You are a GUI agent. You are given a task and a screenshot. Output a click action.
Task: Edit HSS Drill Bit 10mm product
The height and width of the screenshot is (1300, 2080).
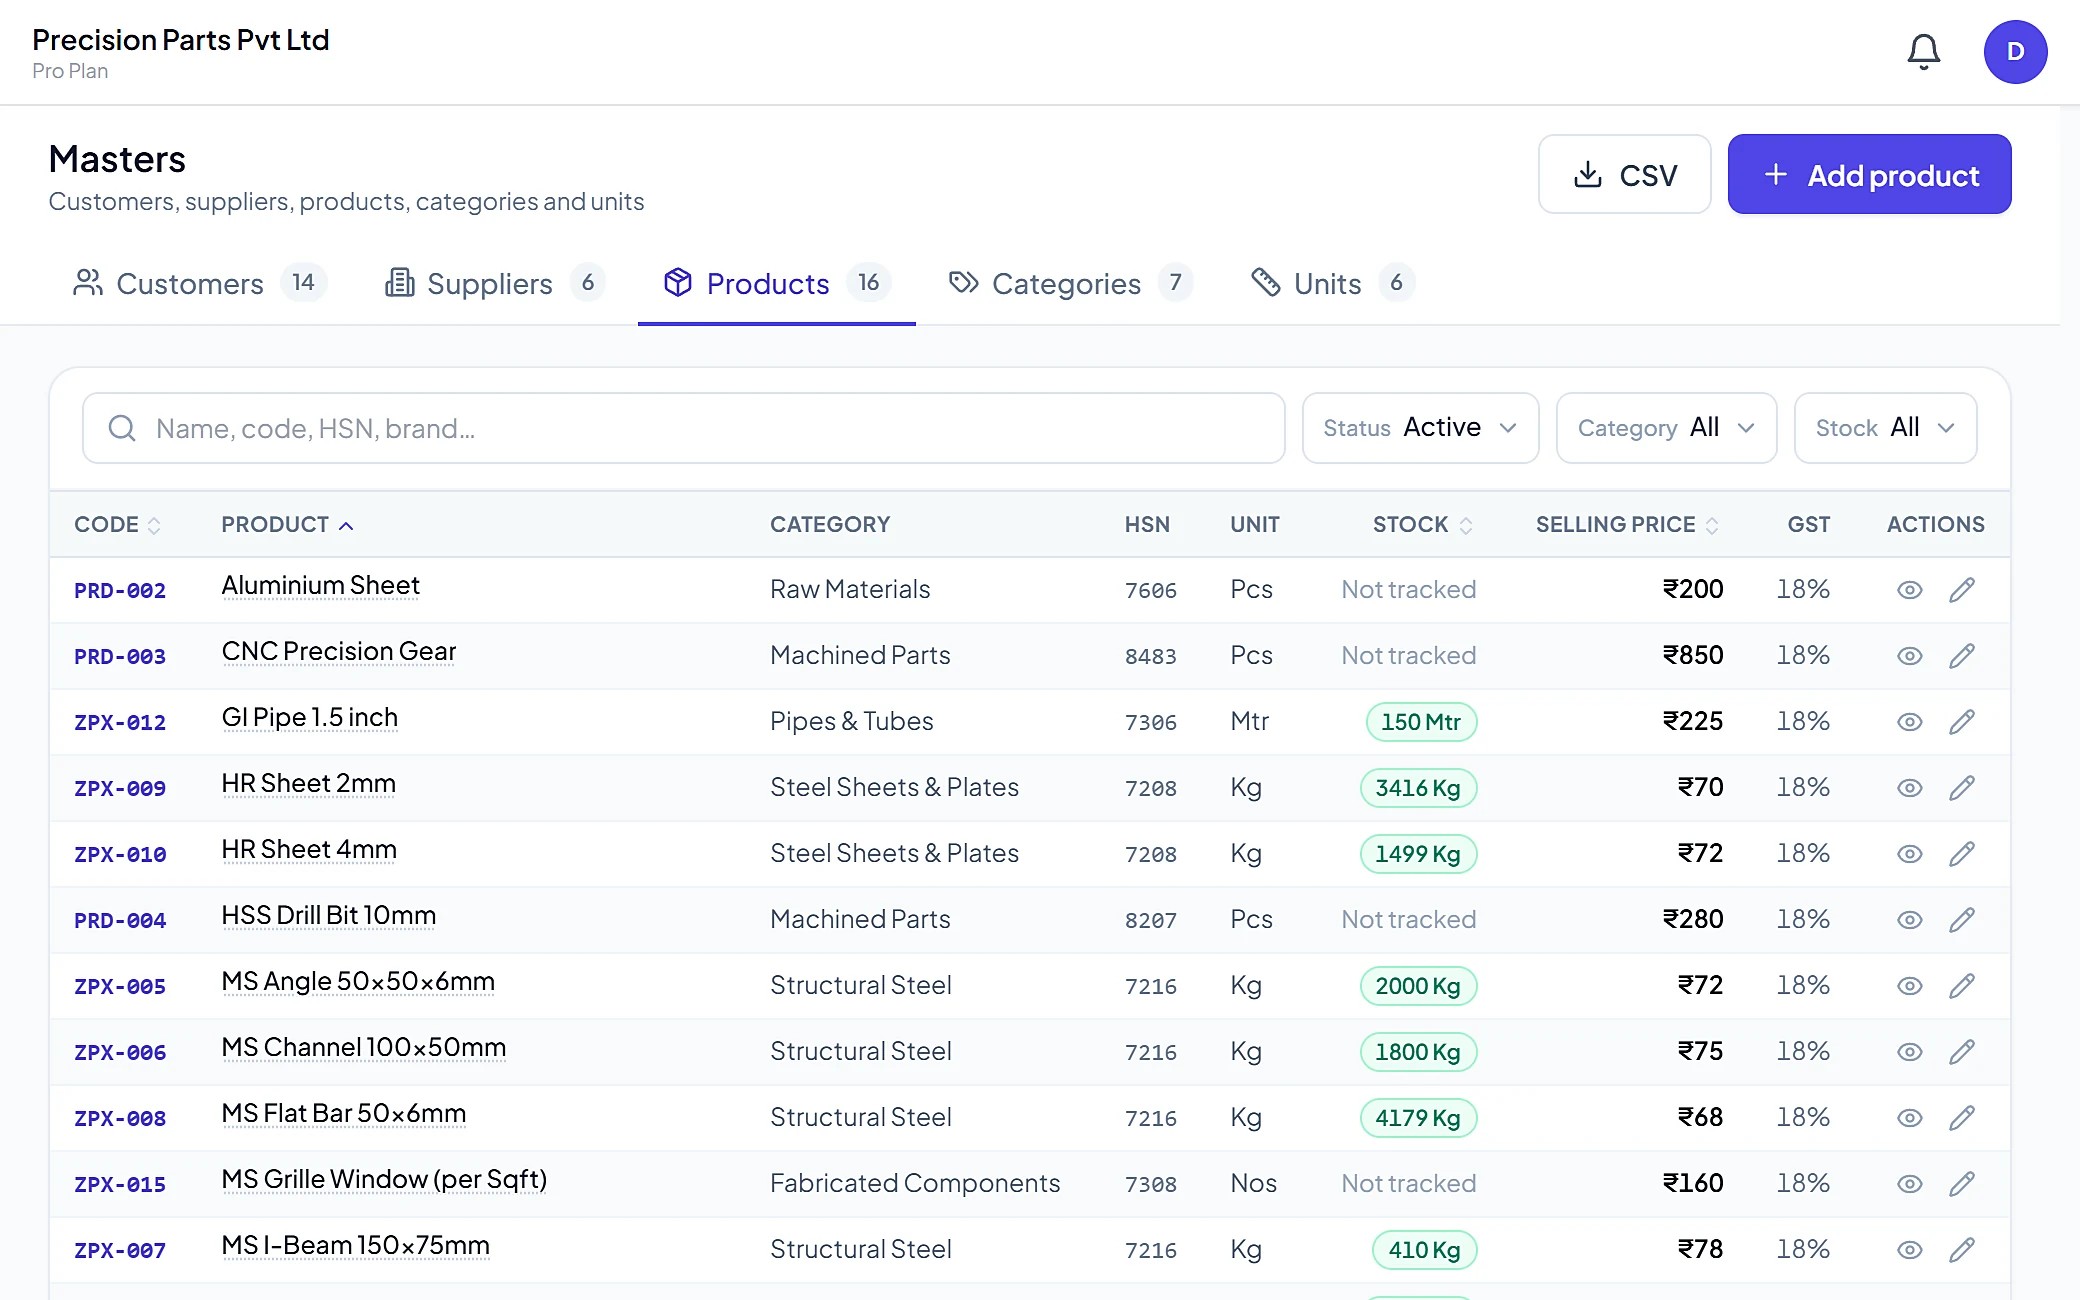[1961, 920]
